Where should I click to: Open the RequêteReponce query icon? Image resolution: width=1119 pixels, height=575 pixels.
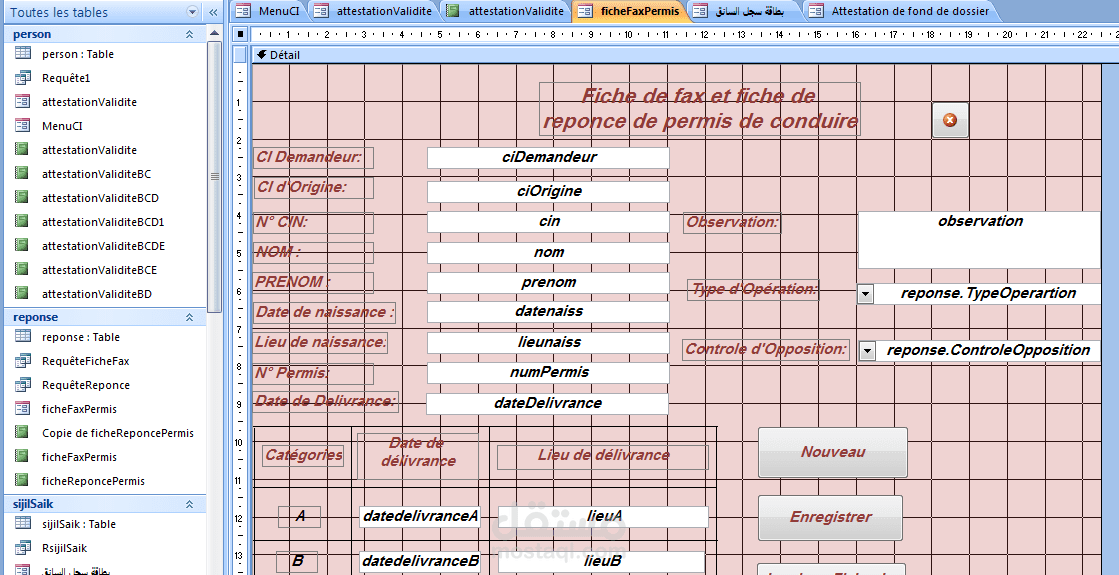tap(23, 385)
